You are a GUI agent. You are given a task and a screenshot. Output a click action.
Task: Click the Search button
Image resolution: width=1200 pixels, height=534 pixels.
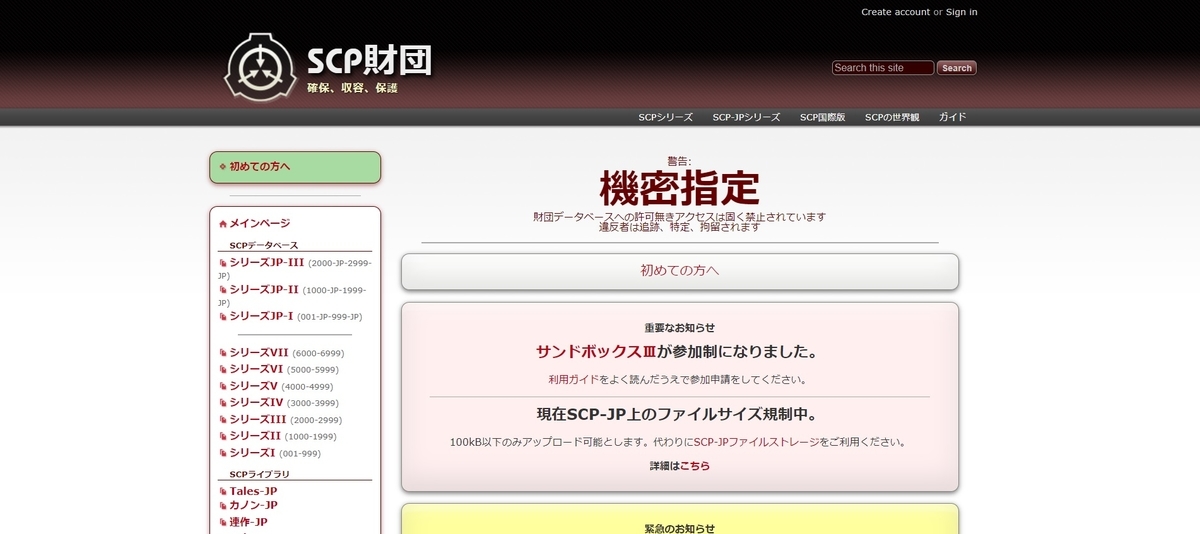[x=957, y=68]
